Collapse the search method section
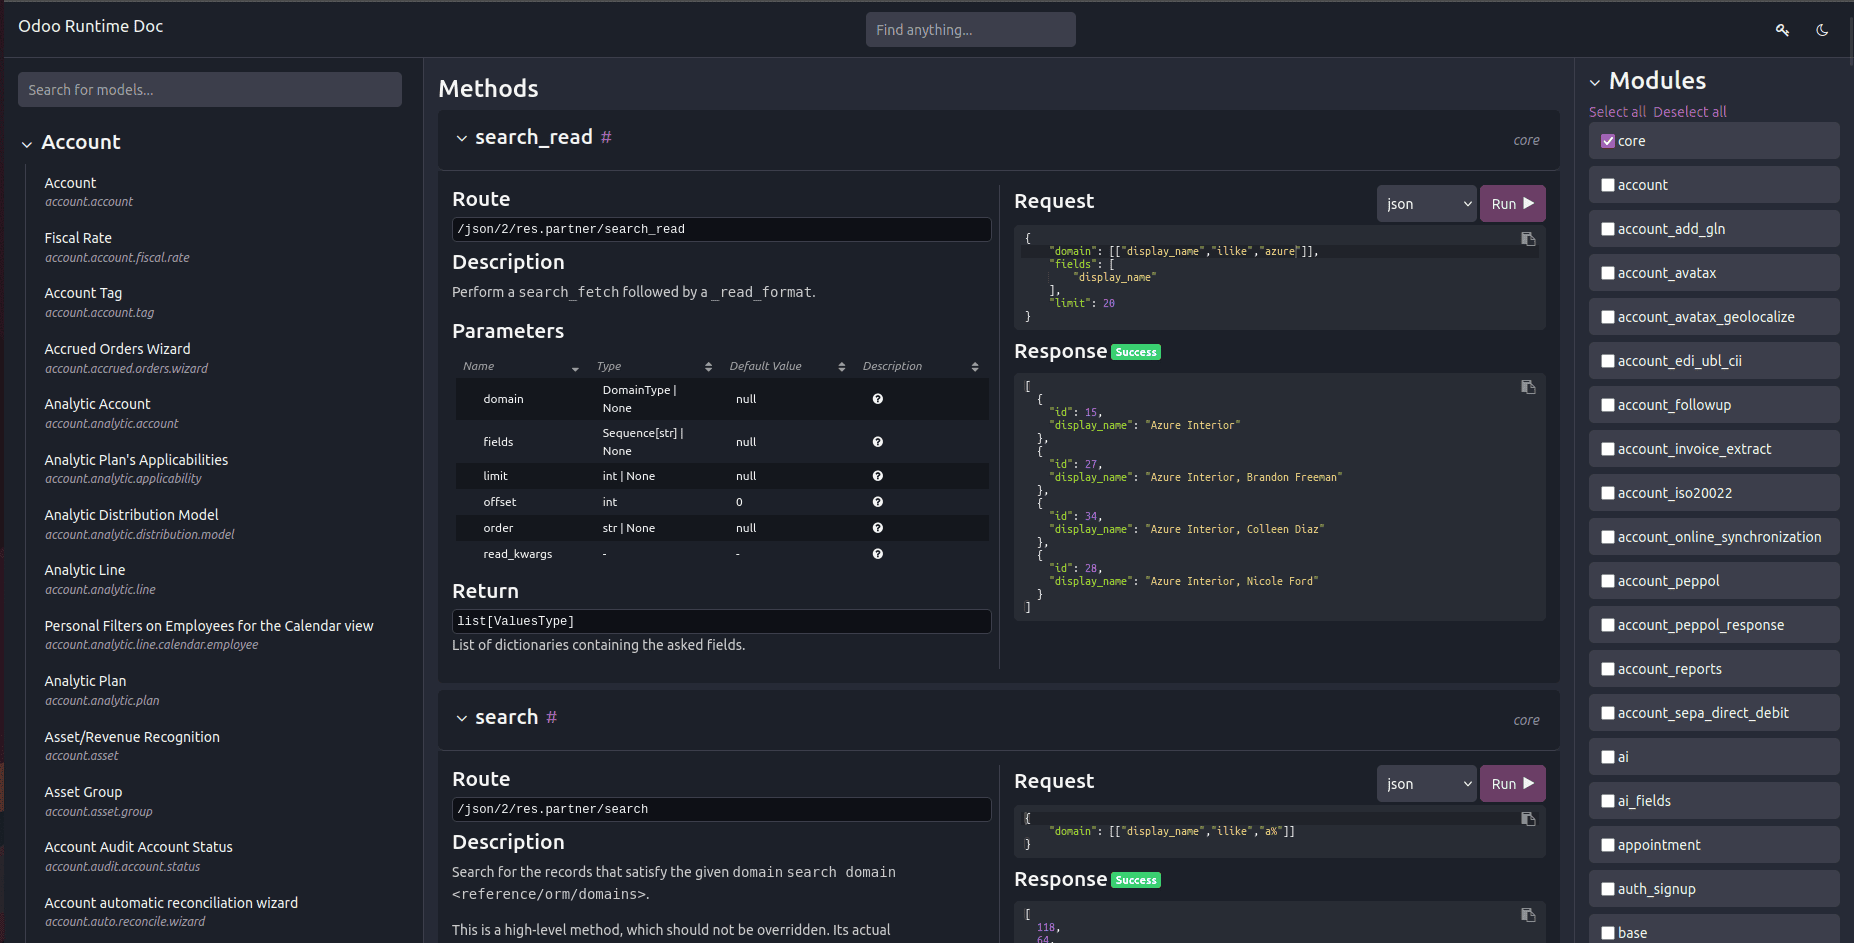The width and height of the screenshot is (1854, 943). click(461, 718)
